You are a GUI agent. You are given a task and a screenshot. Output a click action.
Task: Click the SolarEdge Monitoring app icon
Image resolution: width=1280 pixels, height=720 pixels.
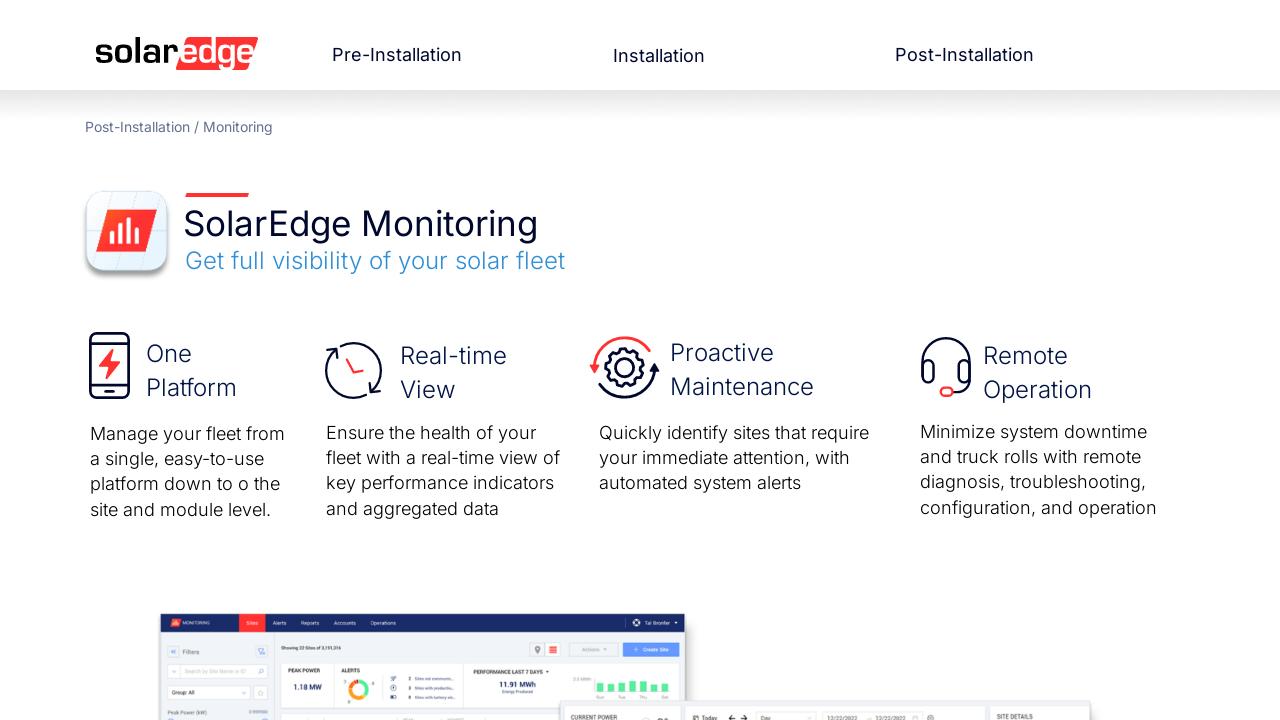[x=126, y=231]
